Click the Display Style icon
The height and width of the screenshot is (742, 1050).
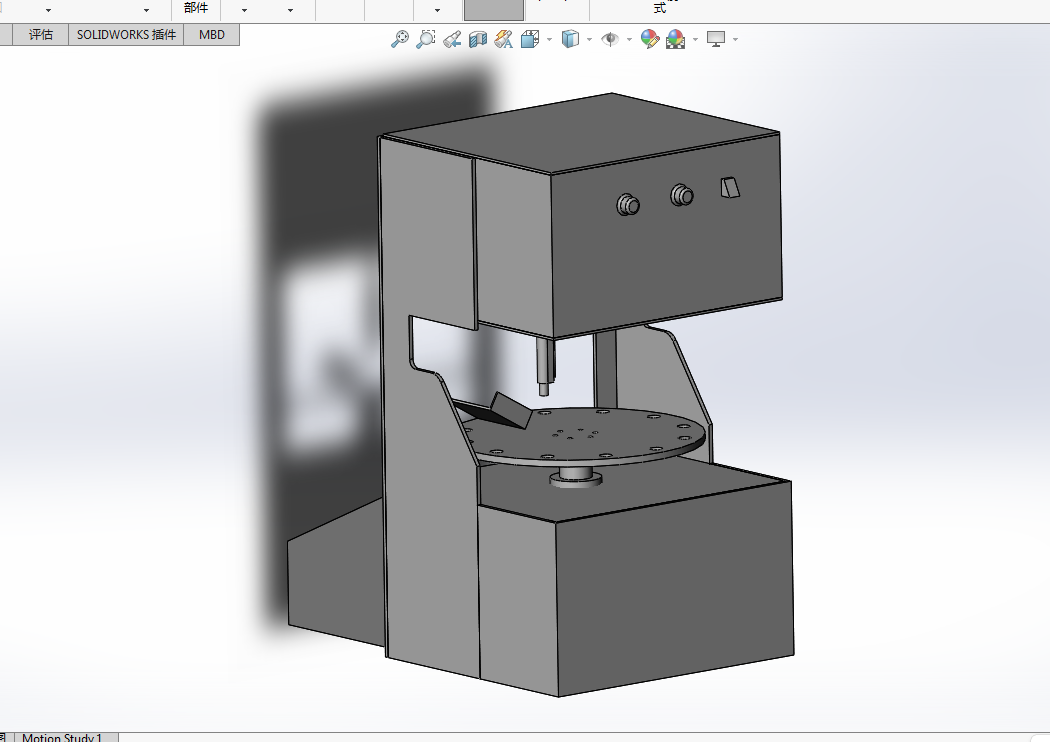click(x=570, y=39)
